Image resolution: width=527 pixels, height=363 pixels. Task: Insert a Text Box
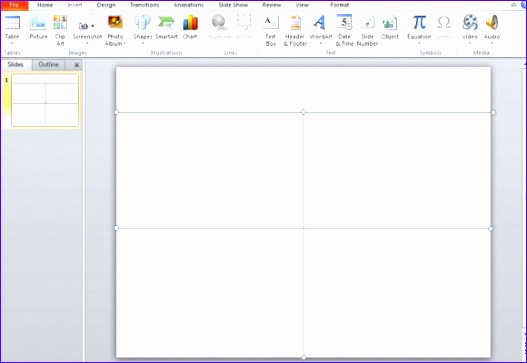(271, 30)
